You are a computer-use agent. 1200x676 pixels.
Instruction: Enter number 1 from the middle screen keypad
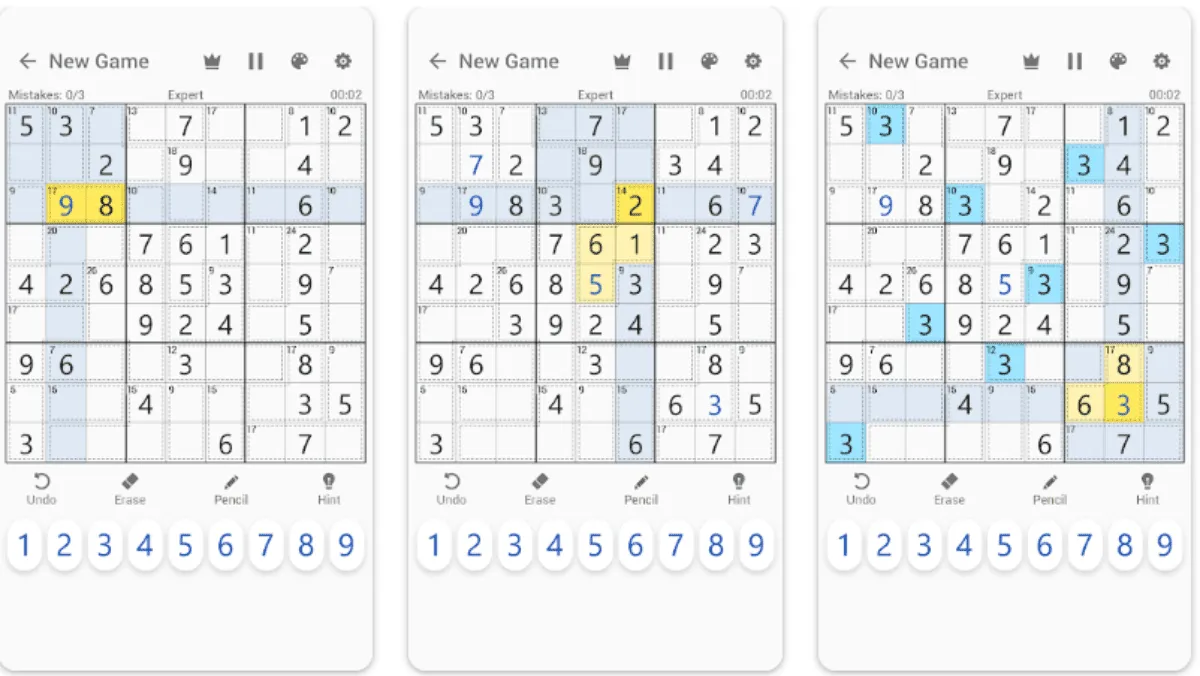pyautogui.click(x=434, y=546)
